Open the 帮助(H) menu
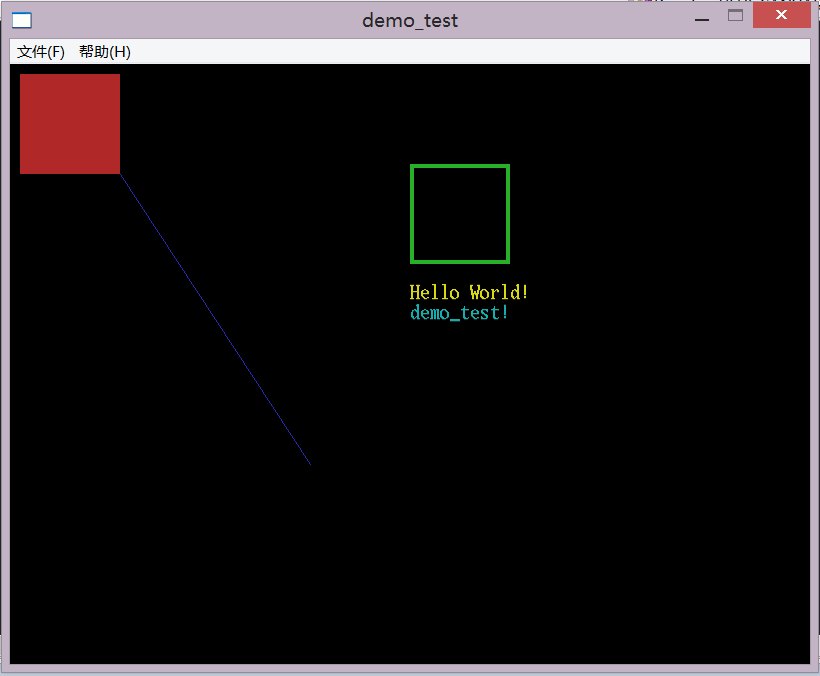This screenshot has height=676, width=820. pos(105,52)
